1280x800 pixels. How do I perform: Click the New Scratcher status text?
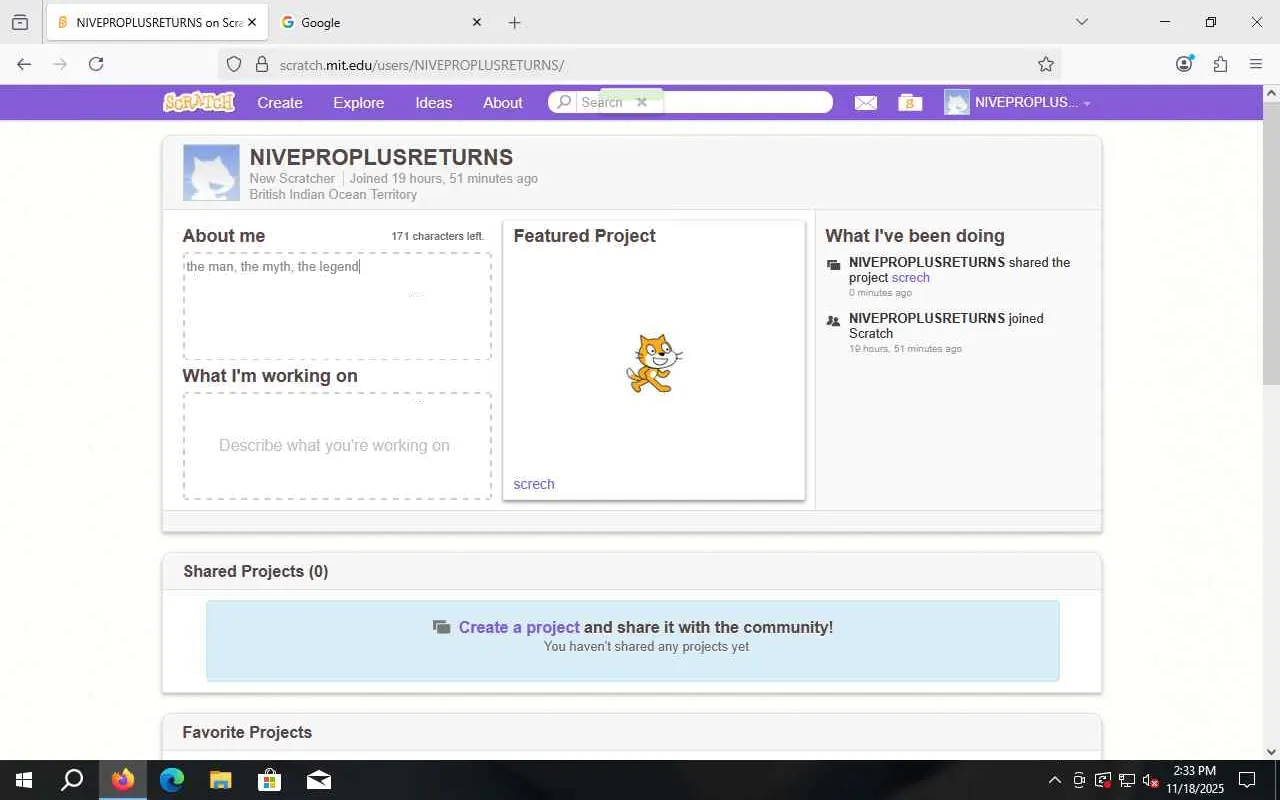[x=292, y=178]
